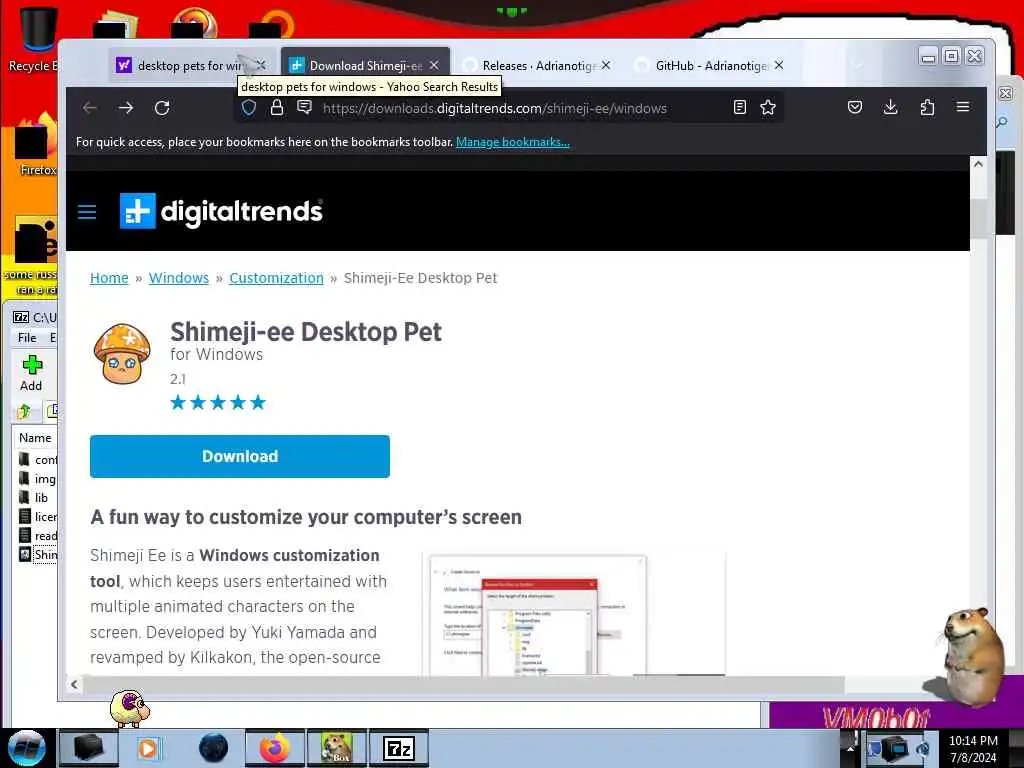Viewport: 1024px width, 768px height.
Task: Click the 7-Zip taskbar icon
Action: pyautogui.click(x=399, y=748)
